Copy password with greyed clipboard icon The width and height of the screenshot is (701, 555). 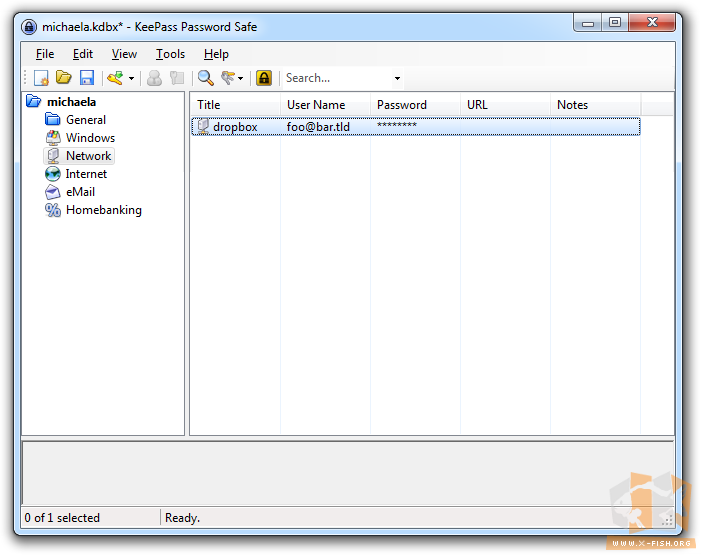coord(177,78)
